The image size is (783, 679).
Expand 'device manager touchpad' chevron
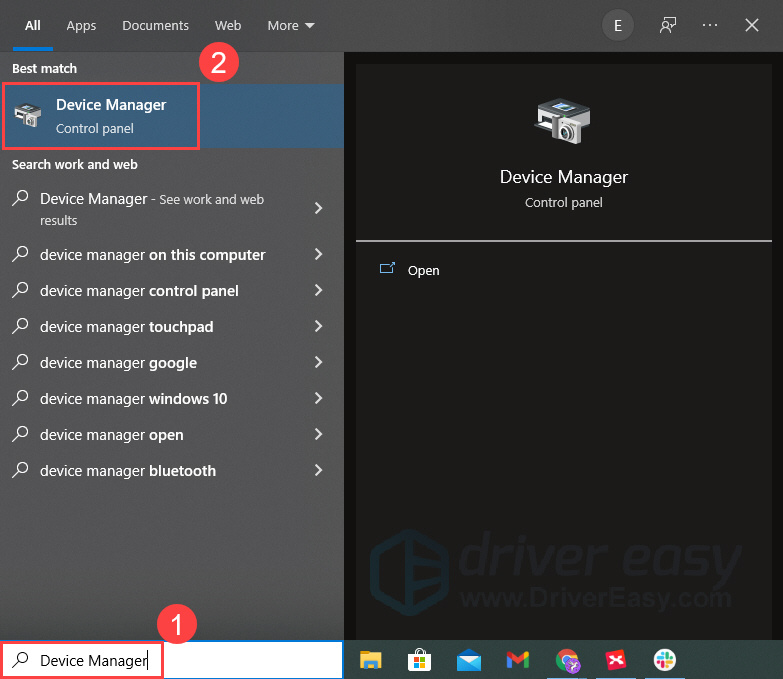click(318, 327)
